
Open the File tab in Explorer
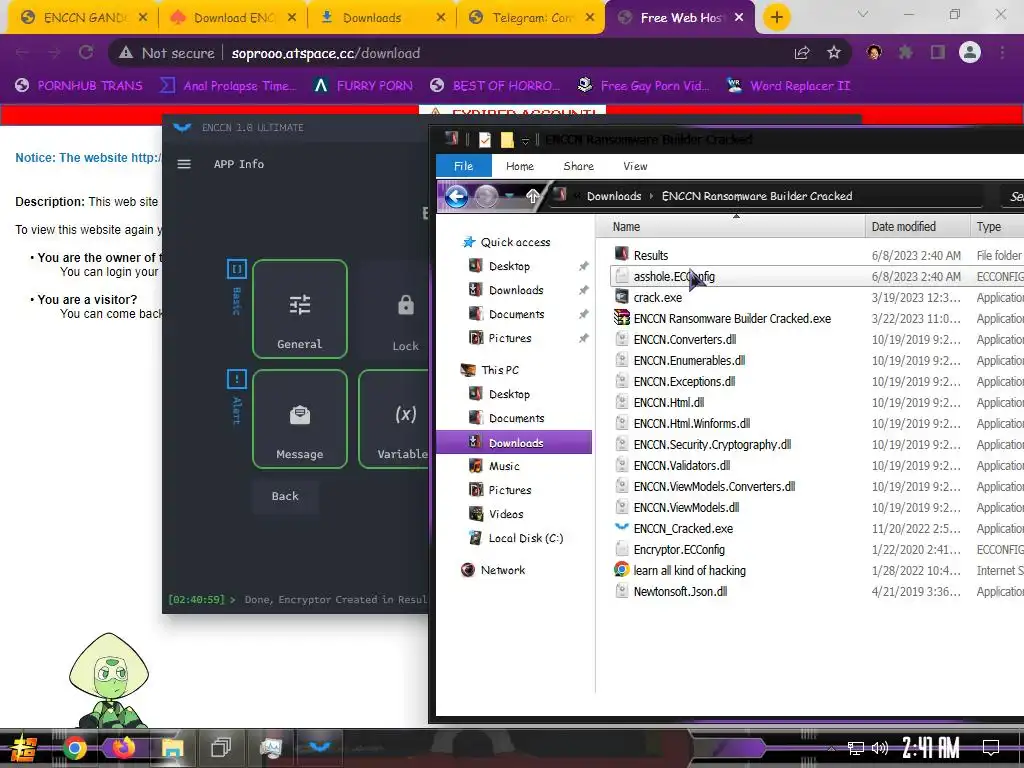pyautogui.click(x=464, y=166)
